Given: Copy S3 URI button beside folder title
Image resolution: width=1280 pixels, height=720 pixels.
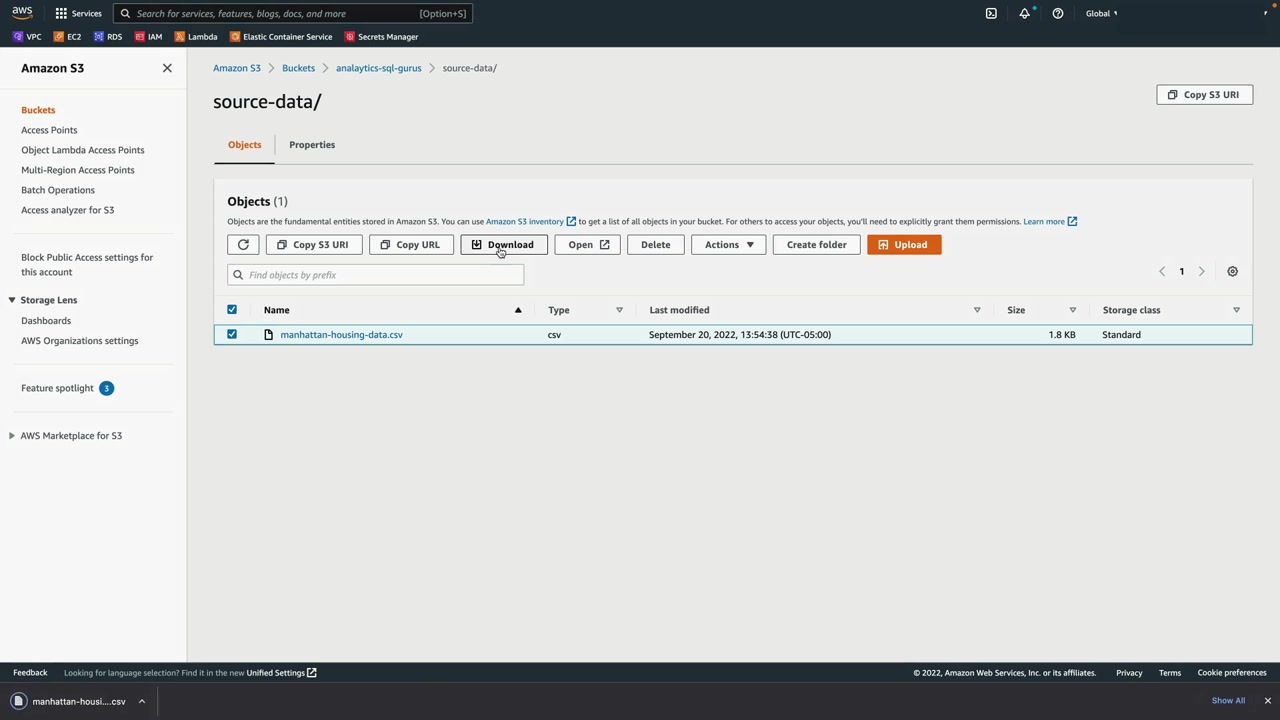Looking at the screenshot, I should 1204,95.
